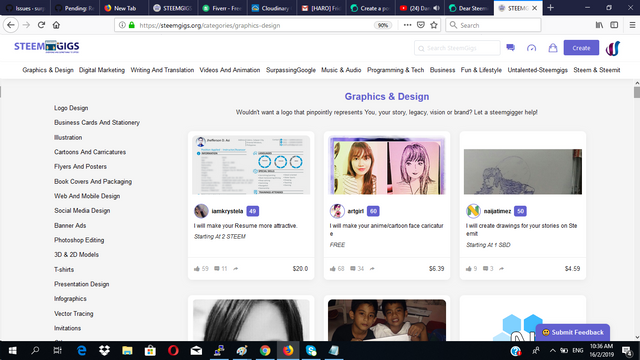This screenshot has height=360, width=640.
Task: Share naijatimez's drawings gig
Action: click(501, 269)
